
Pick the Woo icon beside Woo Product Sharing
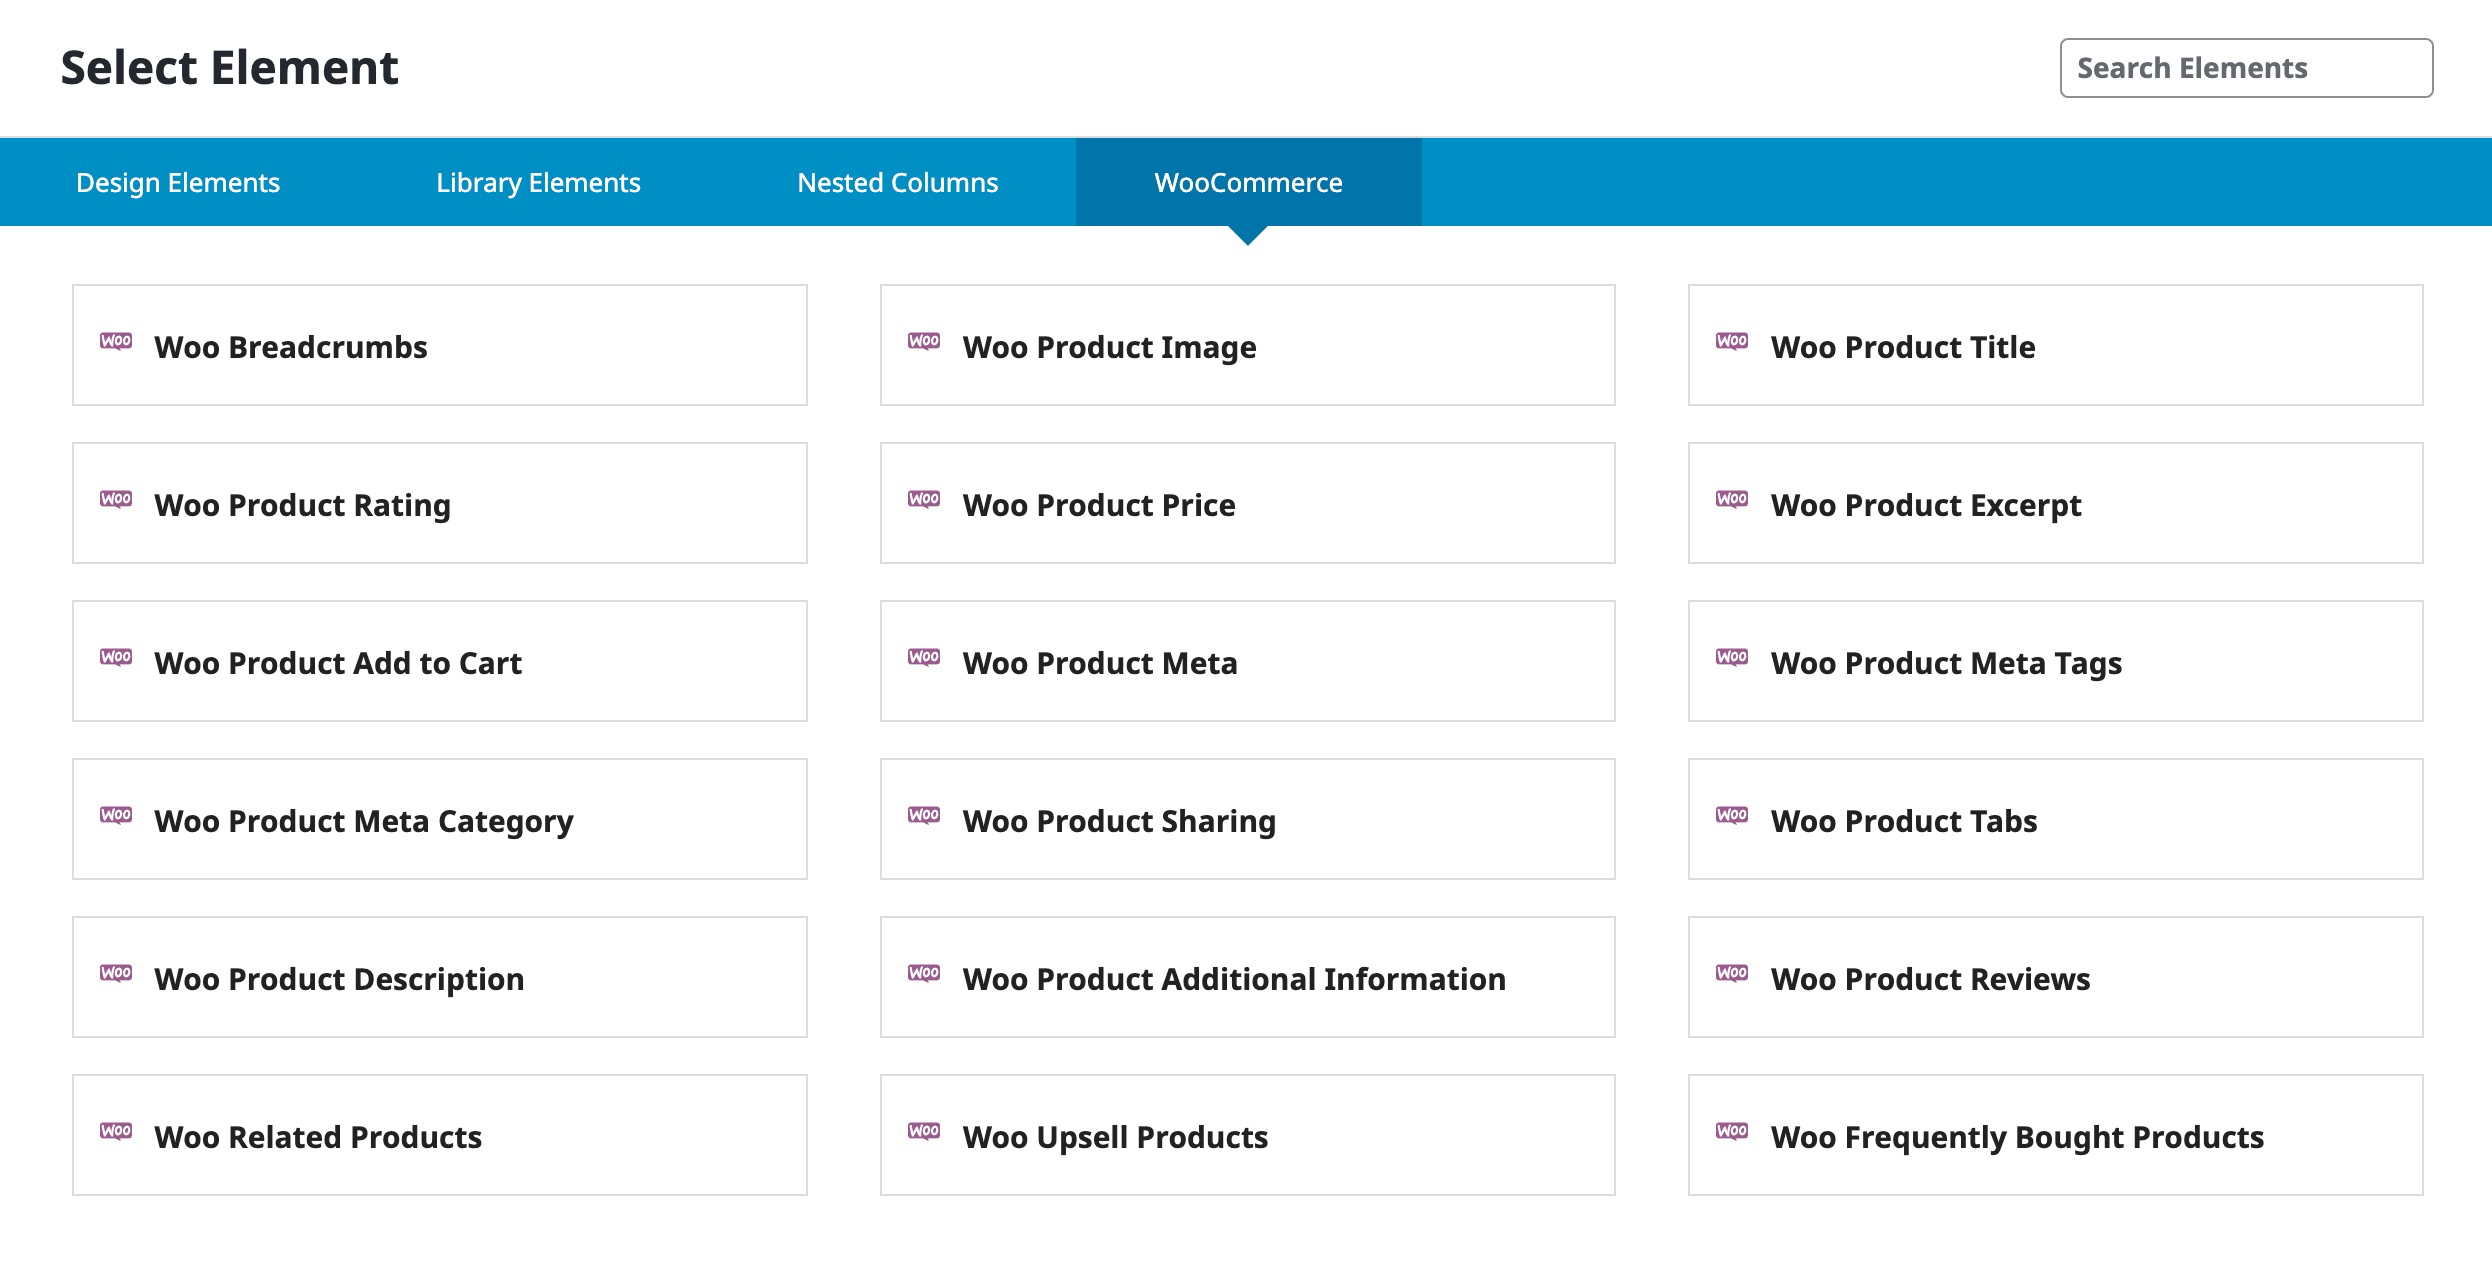(x=924, y=816)
